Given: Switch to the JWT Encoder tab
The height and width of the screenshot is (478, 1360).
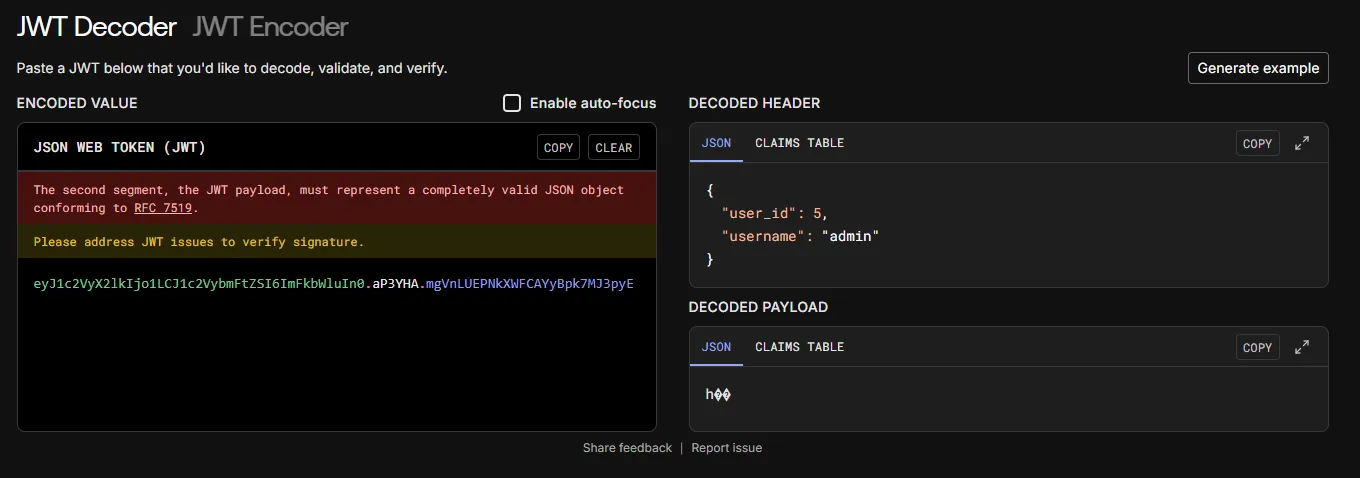Looking at the screenshot, I should coord(270,27).
